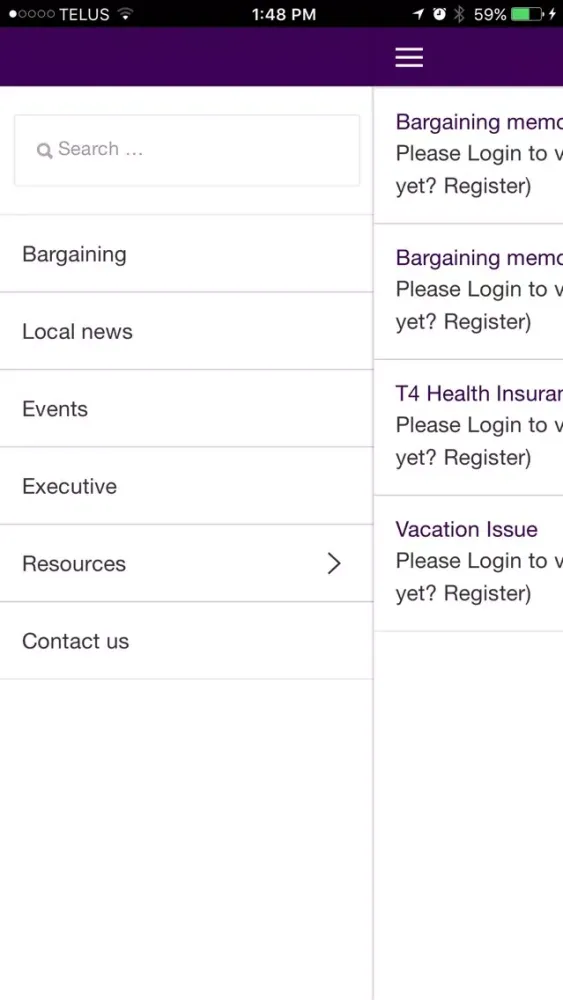
Task: Tap the hamburger menu icon
Action: point(409,57)
